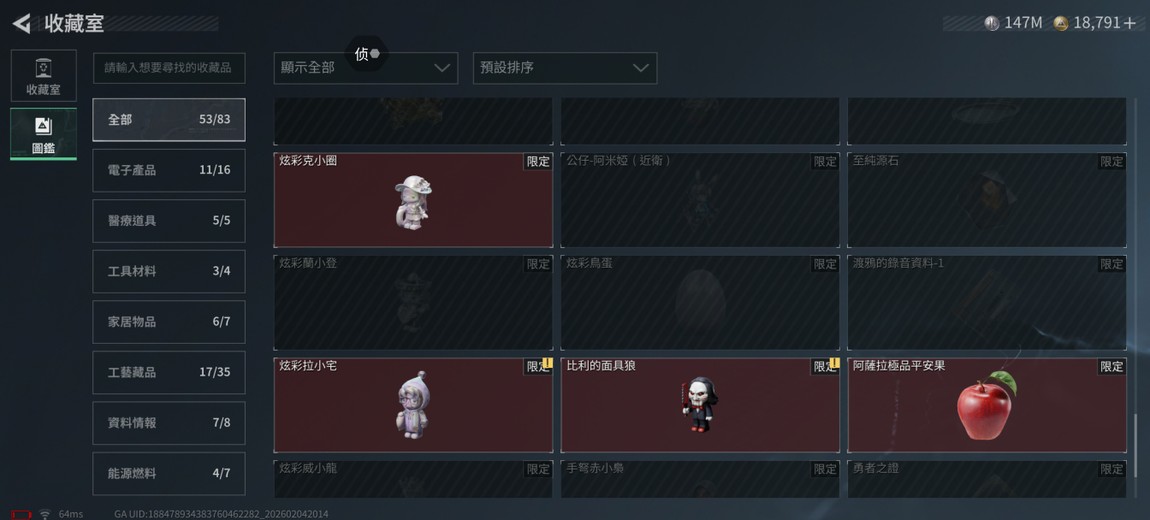Switch to 電子產品 category

click(x=169, y=170)
